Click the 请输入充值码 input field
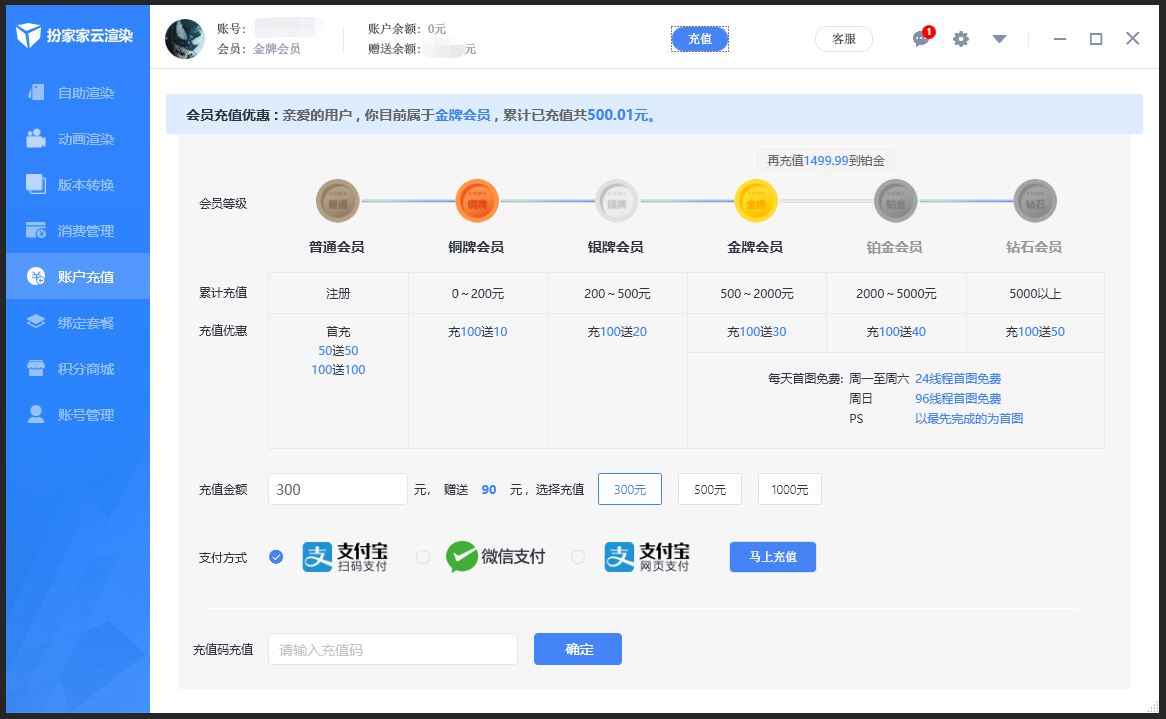 click(x=392, y=649)
